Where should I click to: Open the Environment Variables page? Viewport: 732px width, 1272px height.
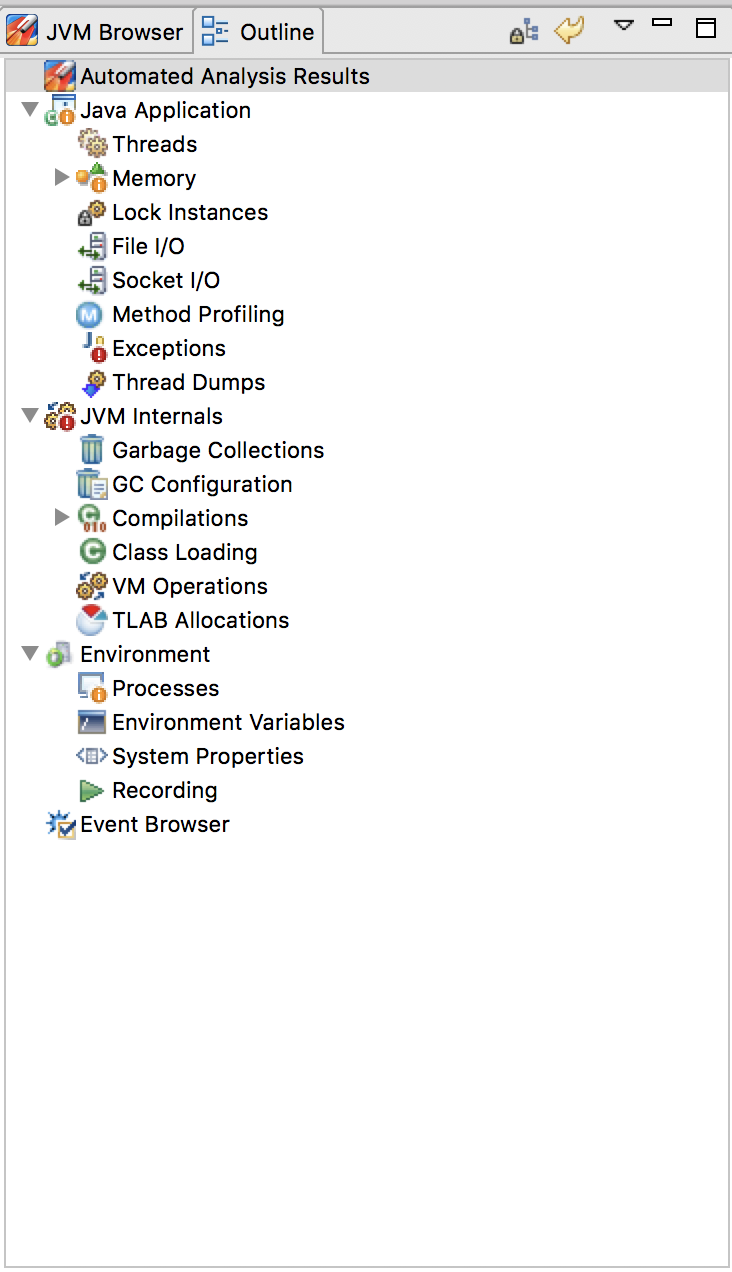point(228,722)
